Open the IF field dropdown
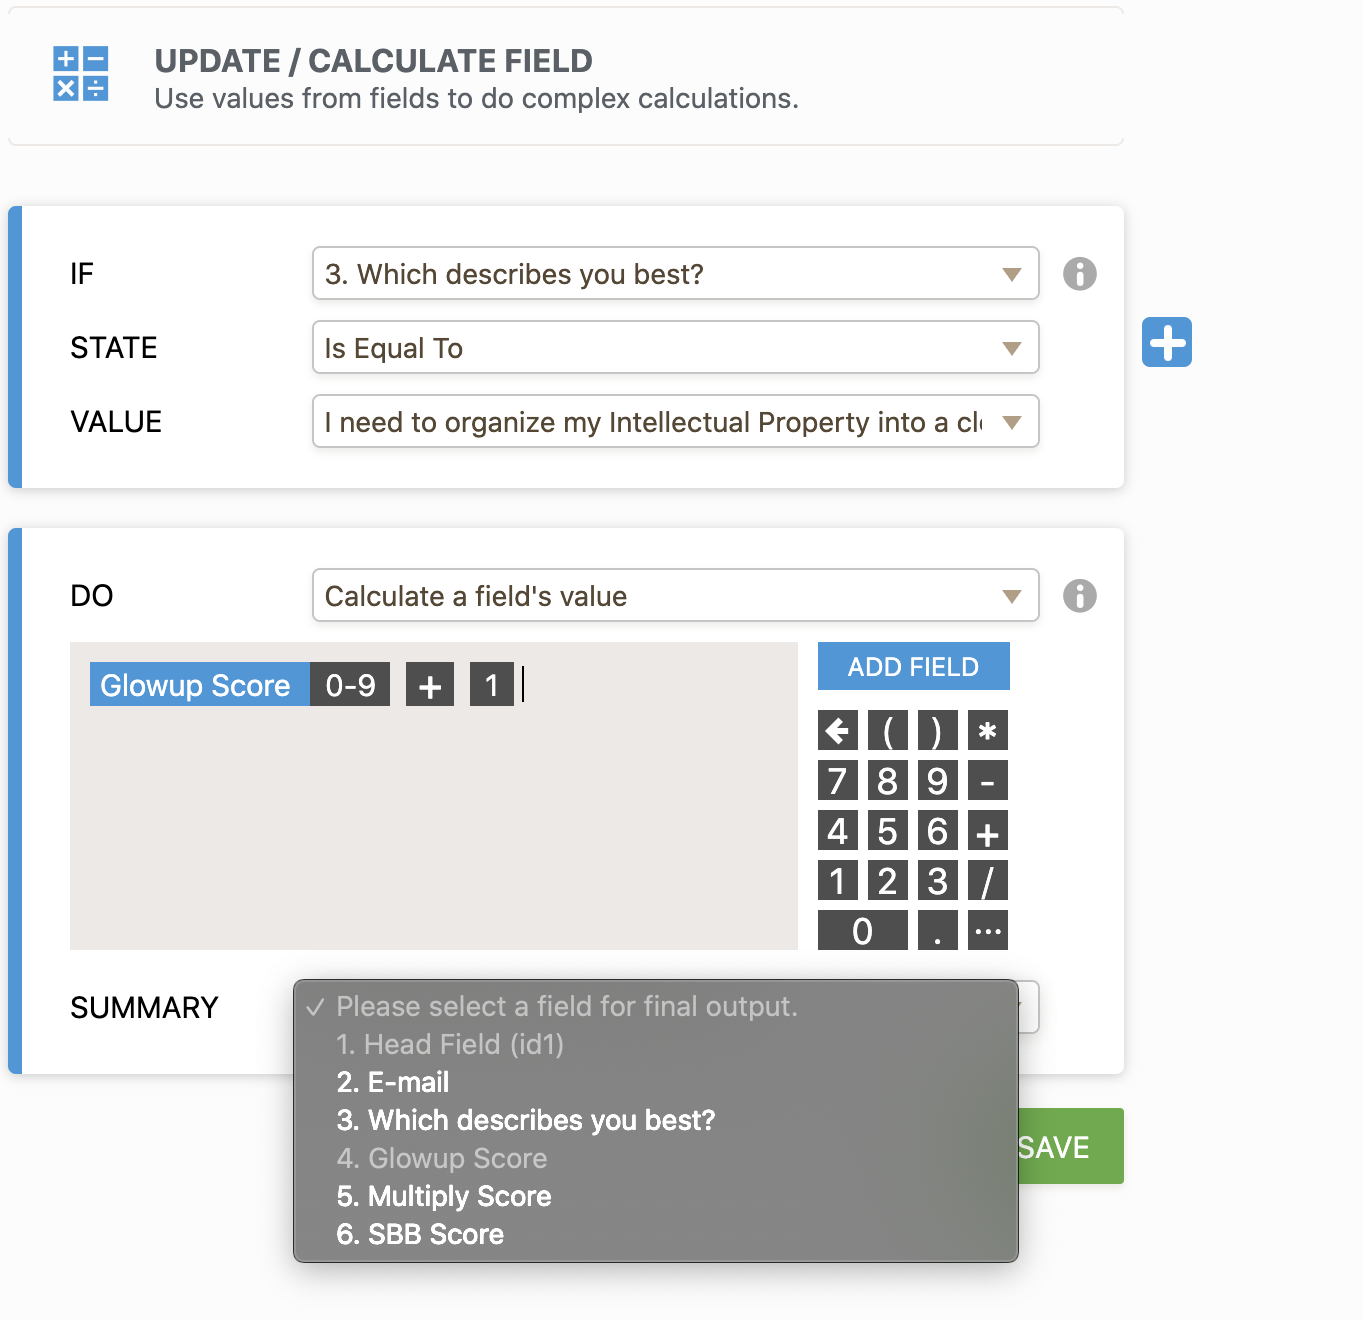1362x1320 pixels. click(x=675, y=273)
